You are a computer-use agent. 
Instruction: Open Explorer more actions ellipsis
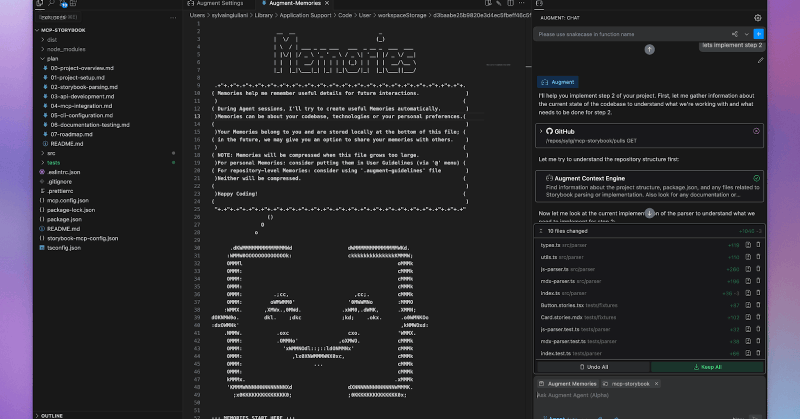(173, 17)
